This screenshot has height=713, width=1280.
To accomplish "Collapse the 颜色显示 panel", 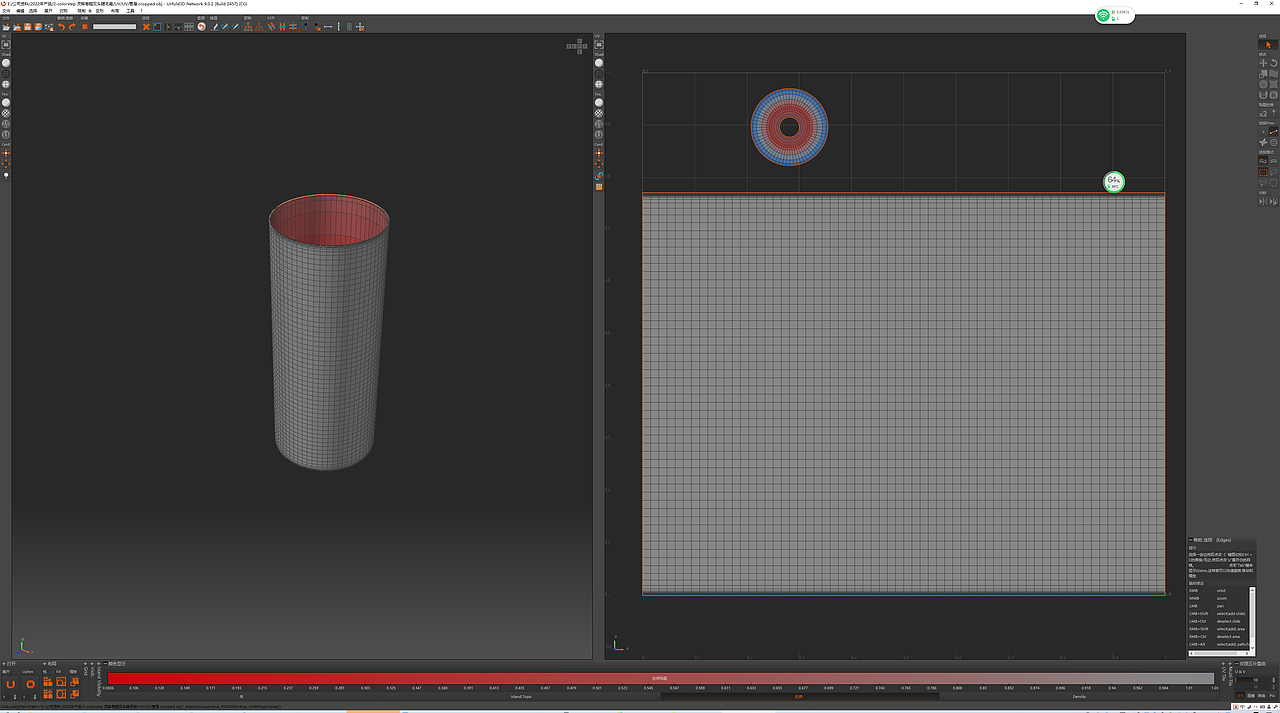I will pos(106,664).
